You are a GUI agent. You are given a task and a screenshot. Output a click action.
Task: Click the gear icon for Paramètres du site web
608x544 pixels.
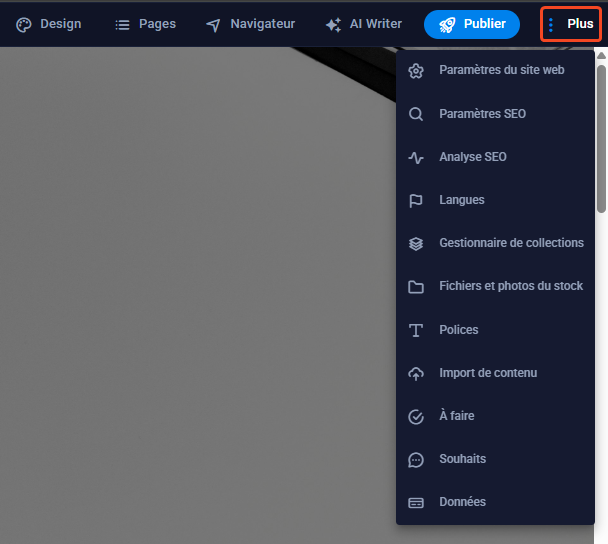416,71
